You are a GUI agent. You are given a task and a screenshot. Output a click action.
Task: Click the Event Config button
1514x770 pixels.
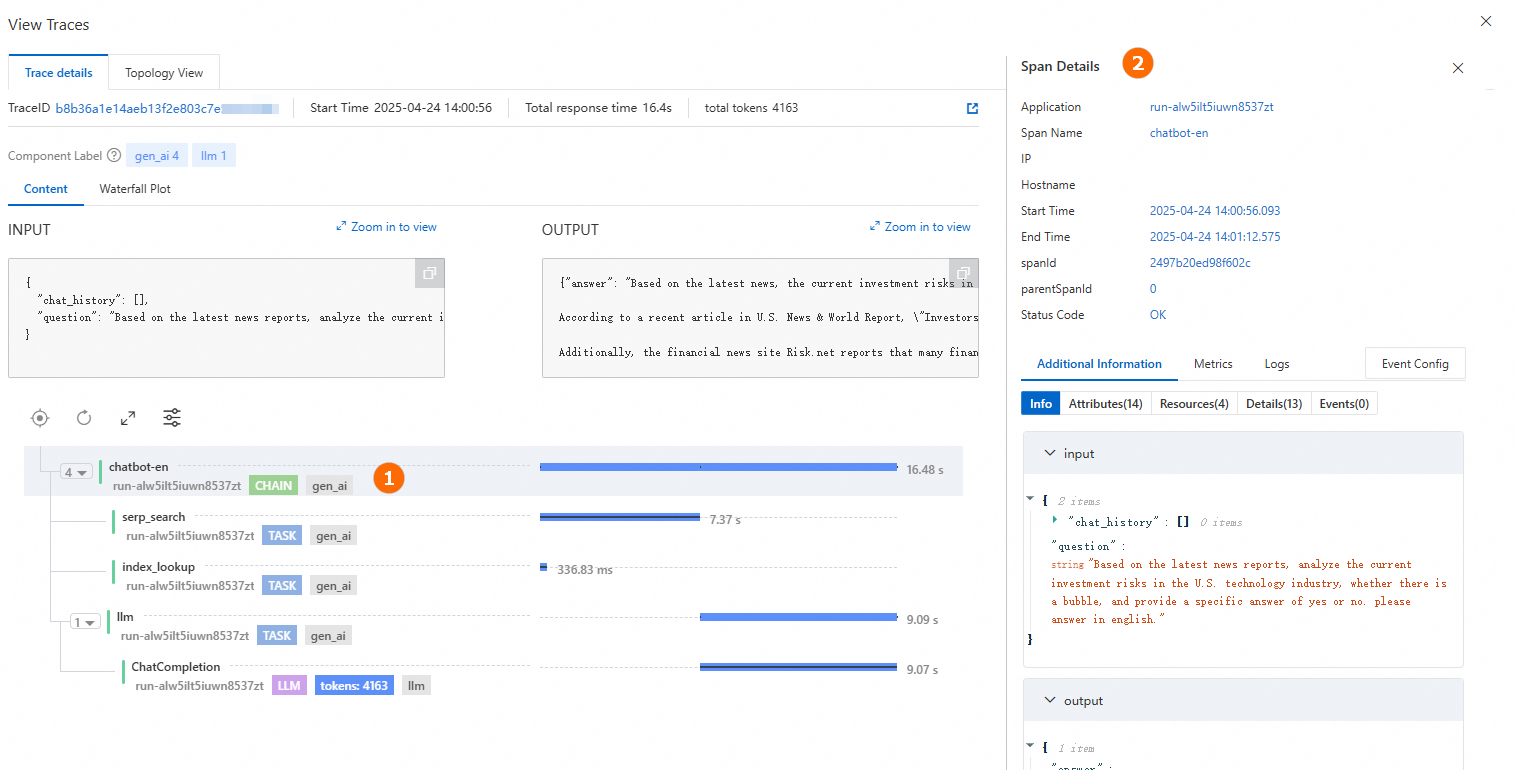(1415, 364)
